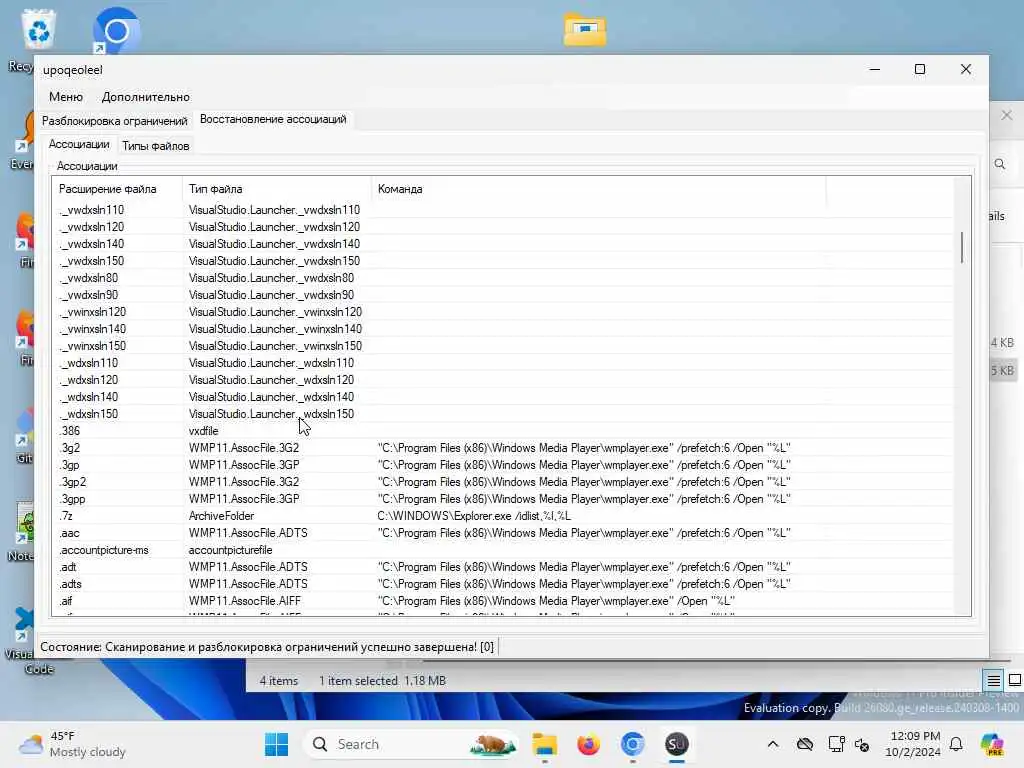Click the Состояние status bar message
The image size is (1024, 768).
tap(267, 647)
